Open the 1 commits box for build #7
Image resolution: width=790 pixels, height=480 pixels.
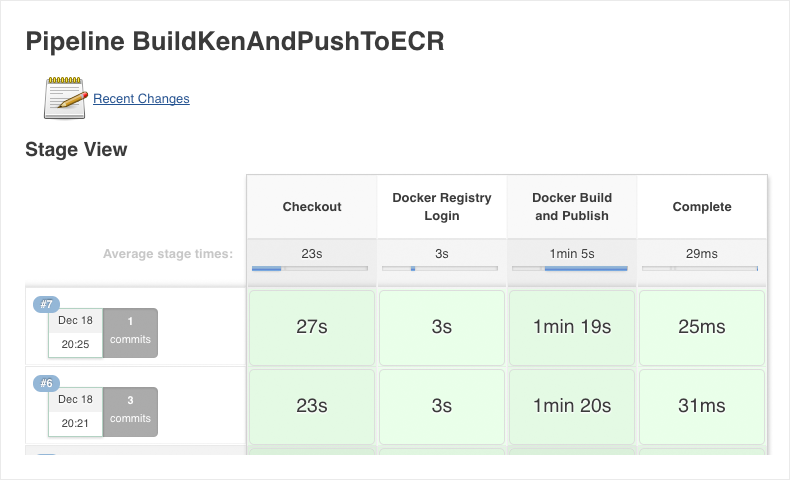[130, 333]
